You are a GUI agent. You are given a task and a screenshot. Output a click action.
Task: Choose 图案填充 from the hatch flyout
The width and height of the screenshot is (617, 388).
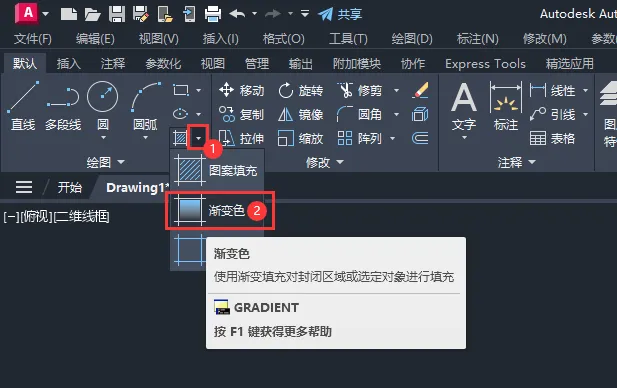(216, 170)
